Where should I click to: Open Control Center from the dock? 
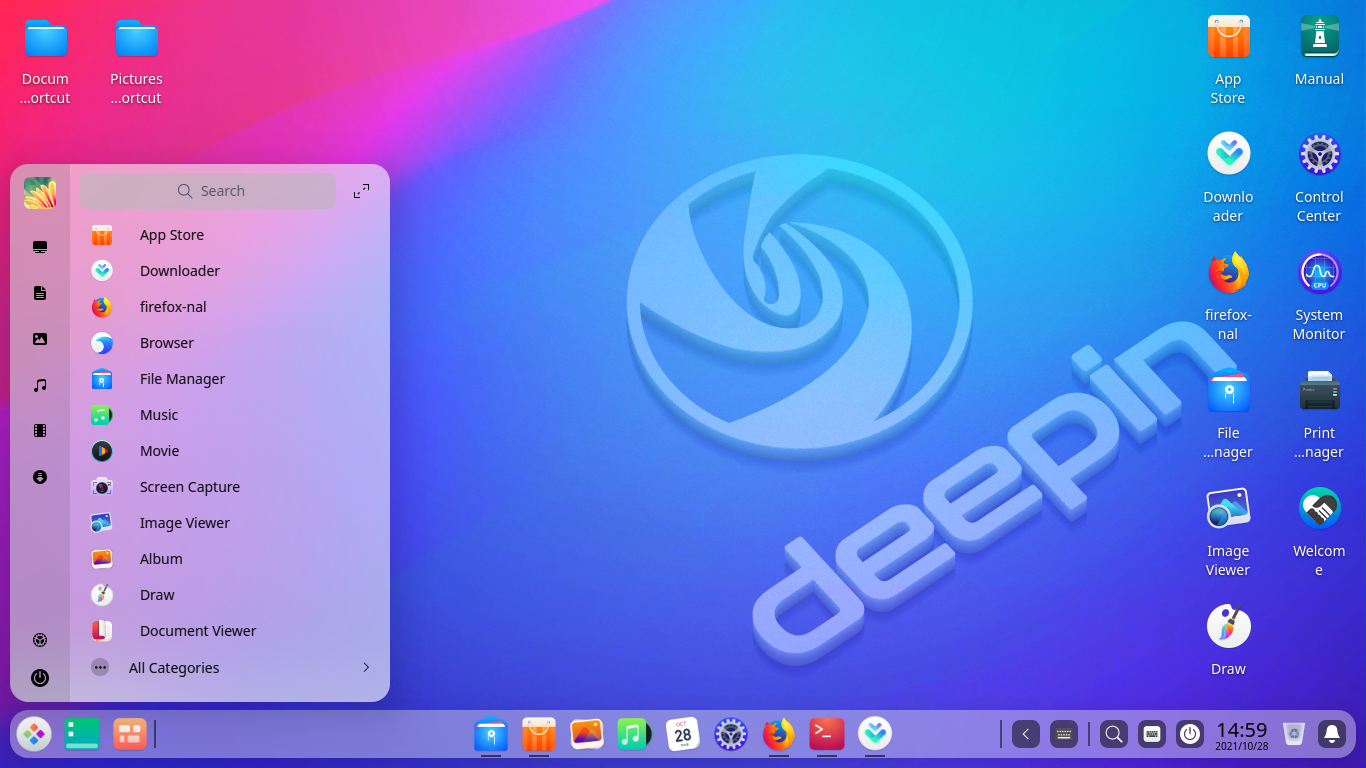click(731, 735)
